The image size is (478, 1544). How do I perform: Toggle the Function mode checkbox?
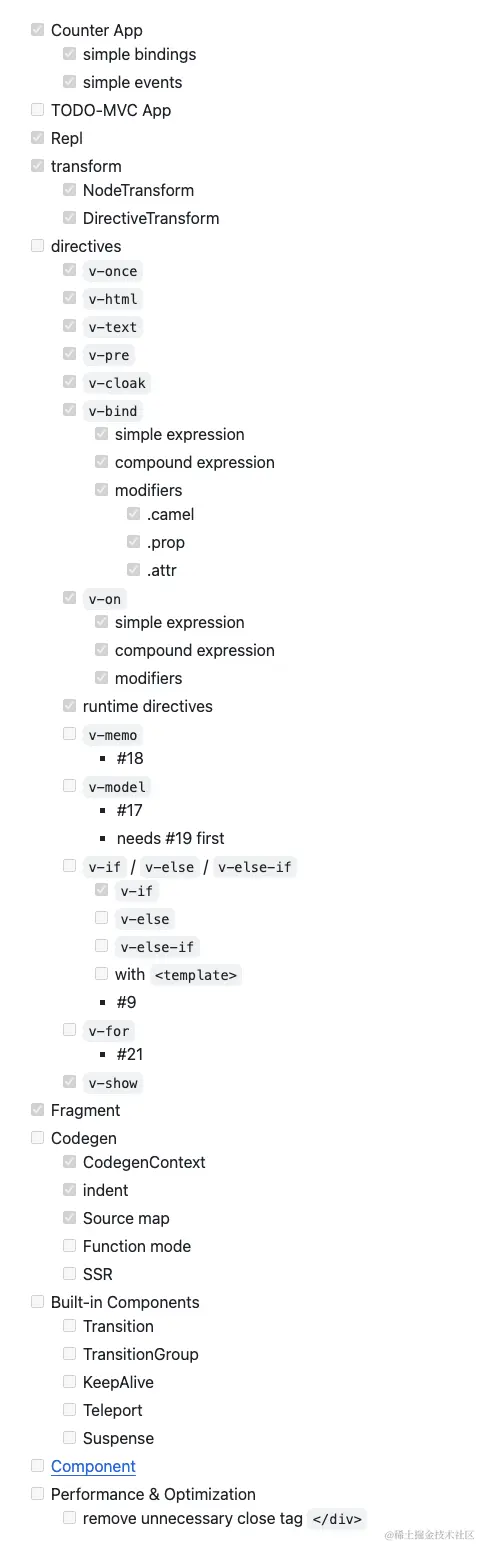tap(69, 1245)
